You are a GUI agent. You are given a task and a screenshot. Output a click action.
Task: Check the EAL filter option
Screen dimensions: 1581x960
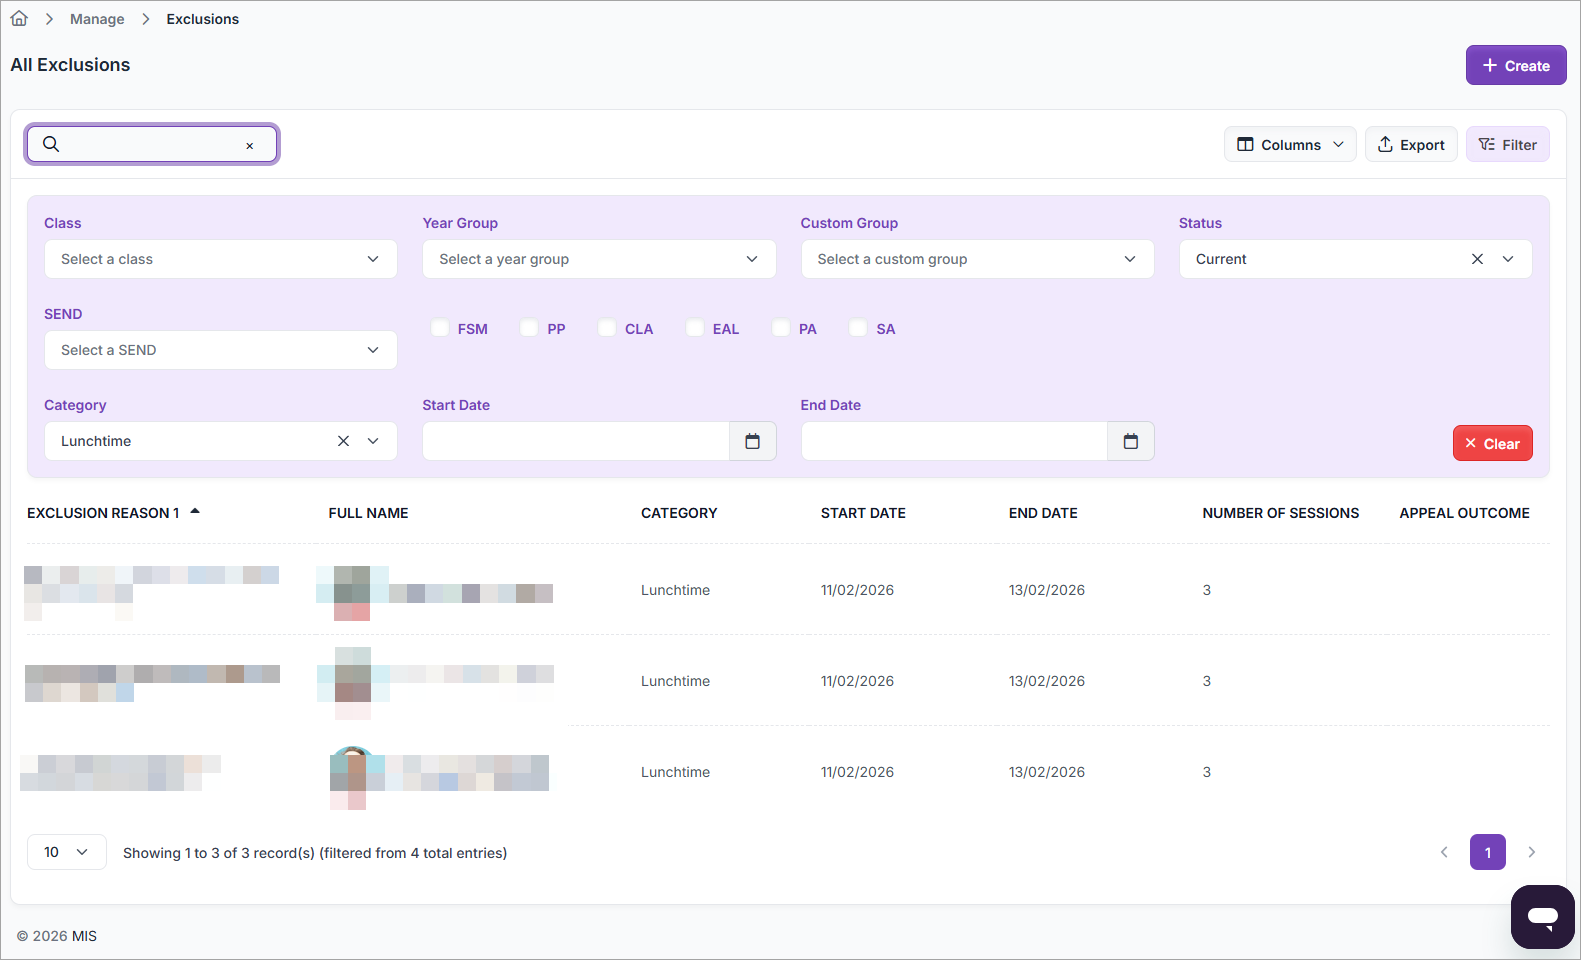click(695, 328)
